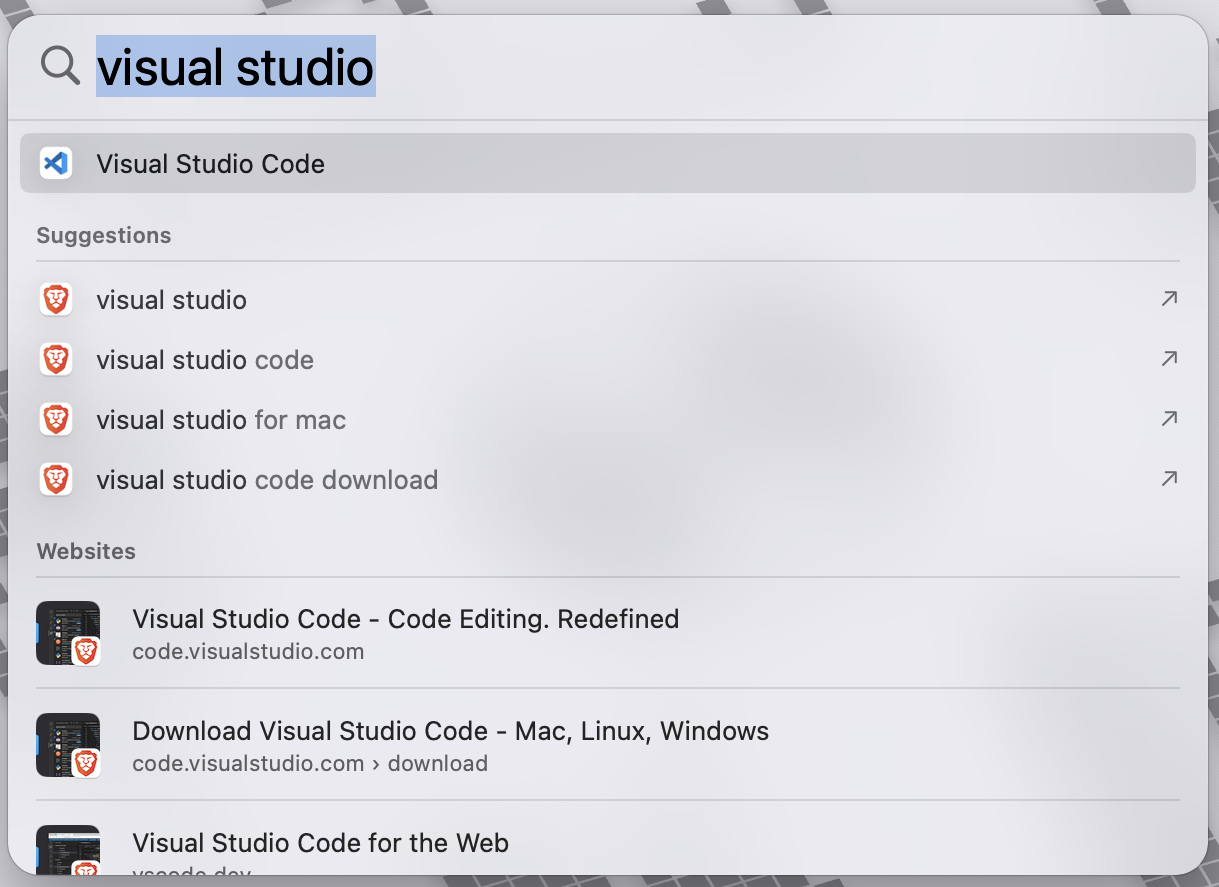Select "visual studio code download" suggestion
This screenshot has height=887, width=1219.
point(608,480)
